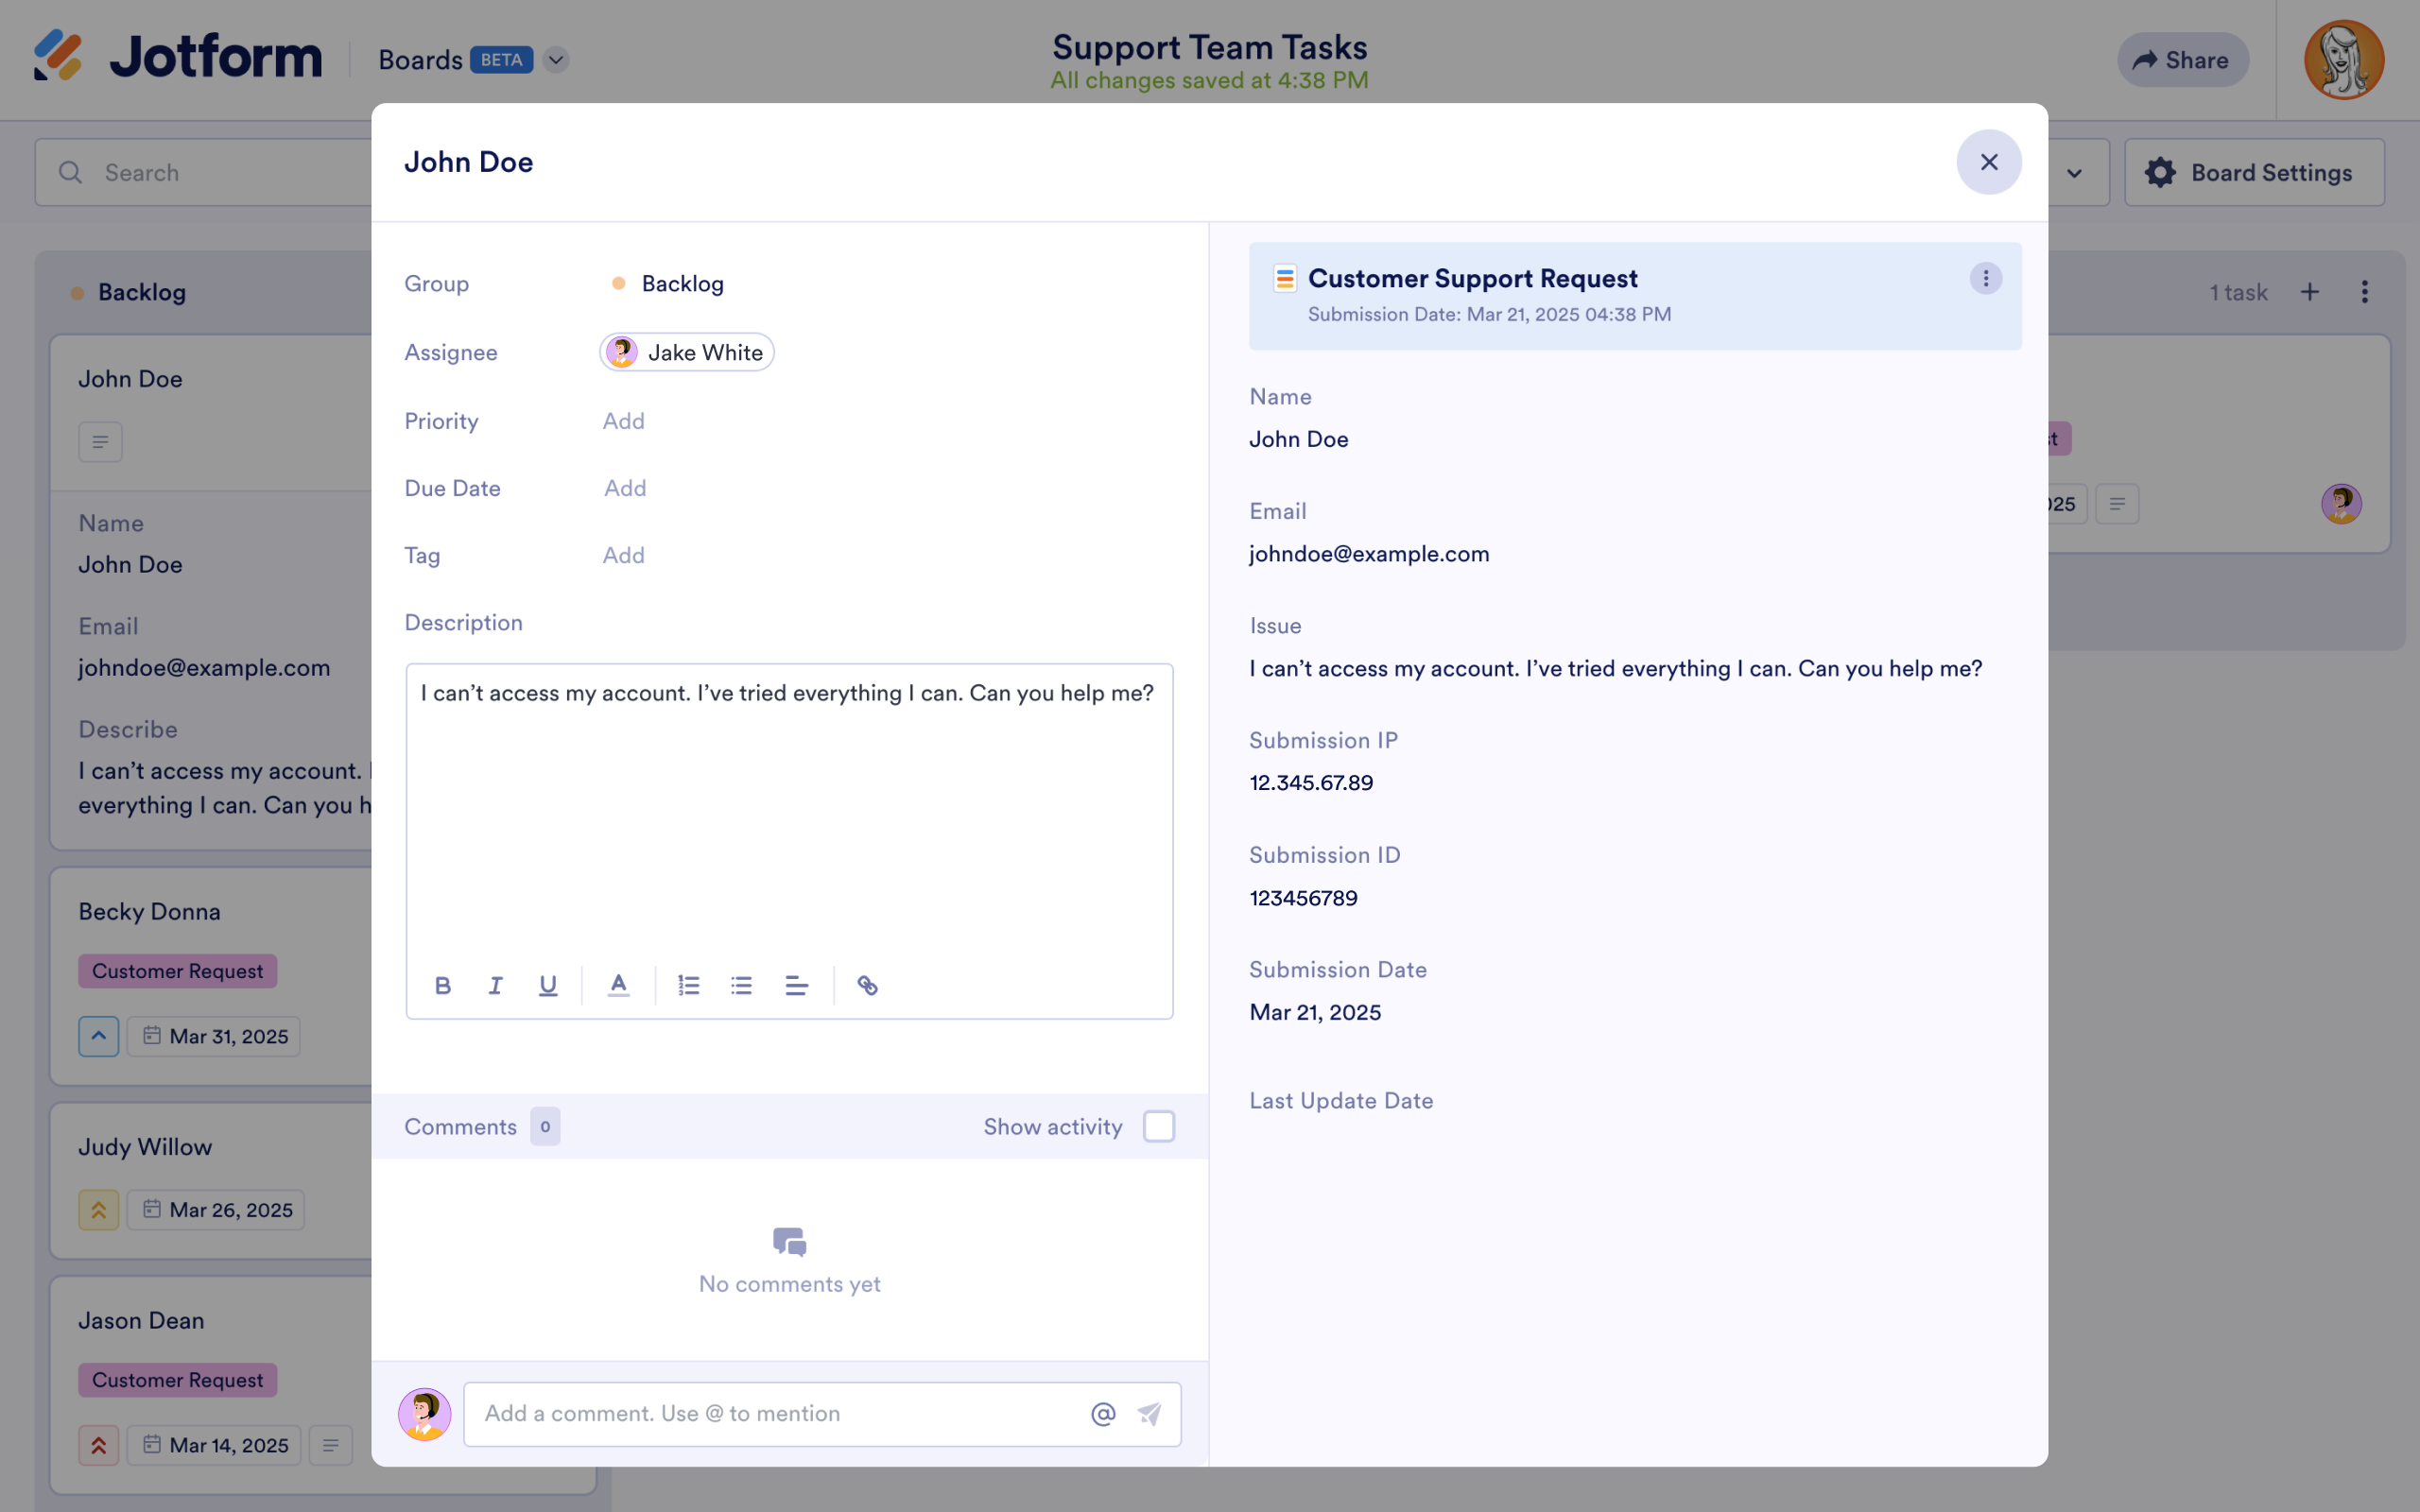Viewport: 2420px width, 1512px height.
Task: Underline text in description editor
Action: [548, 986]
